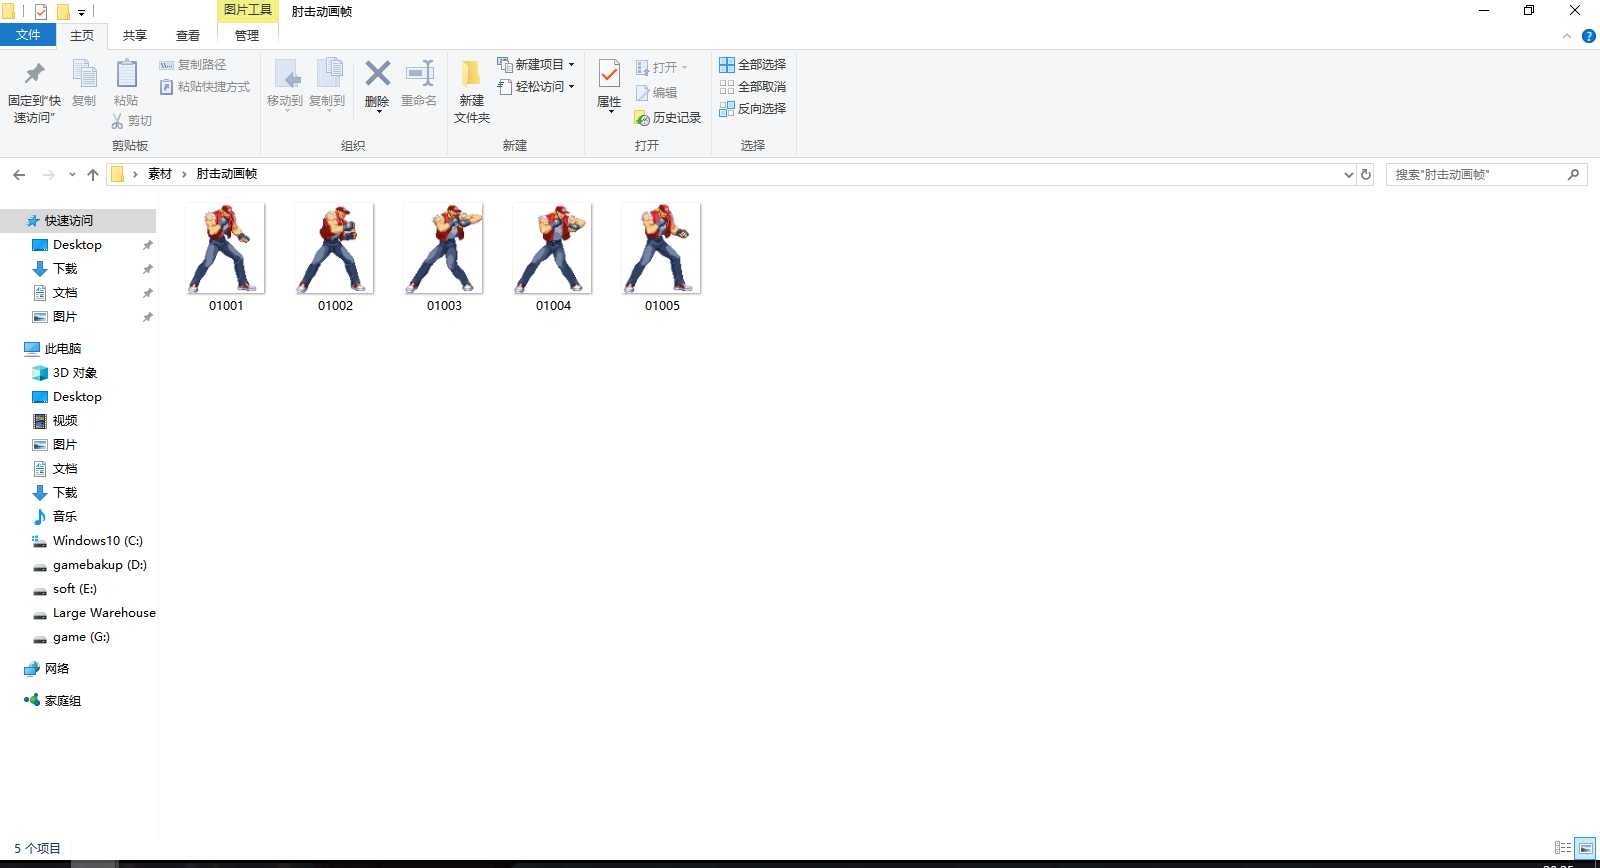Open the Manage (管理) tab

pyautogui.click(x=247, y=35)
